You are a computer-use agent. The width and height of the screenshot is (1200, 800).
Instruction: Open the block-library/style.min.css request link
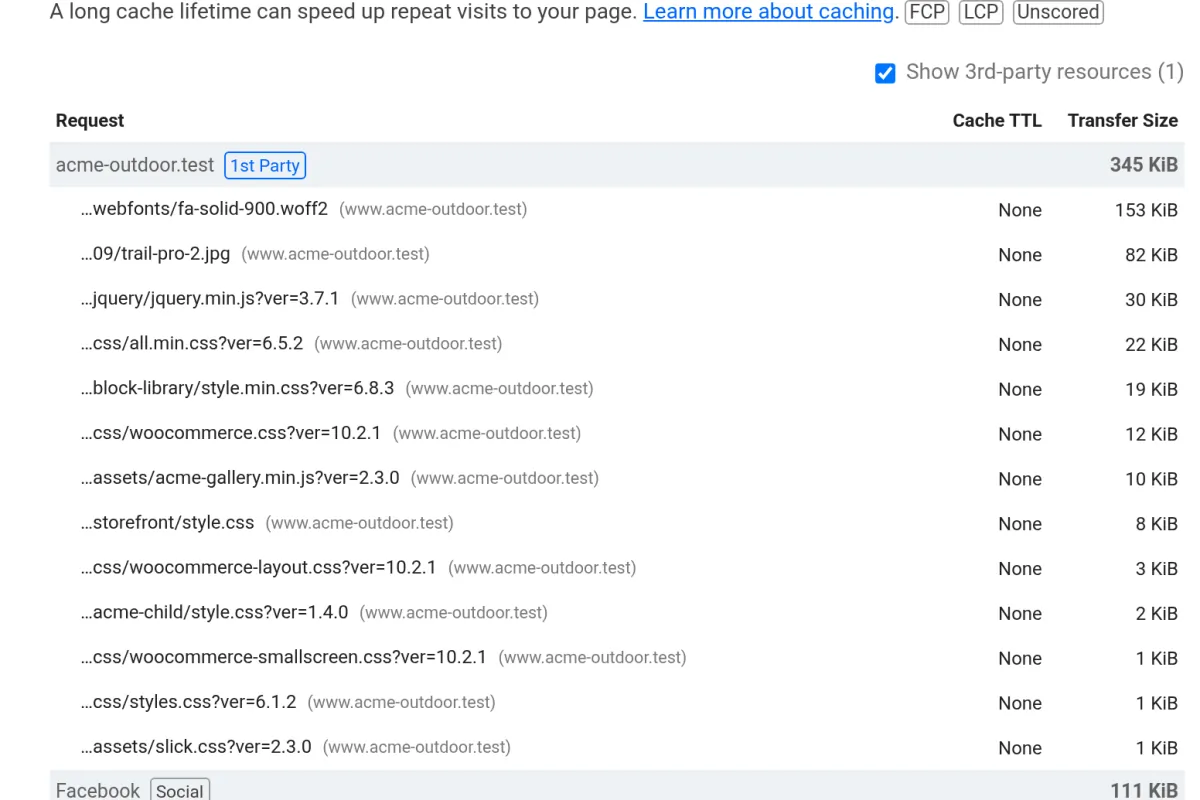(237, 388)
